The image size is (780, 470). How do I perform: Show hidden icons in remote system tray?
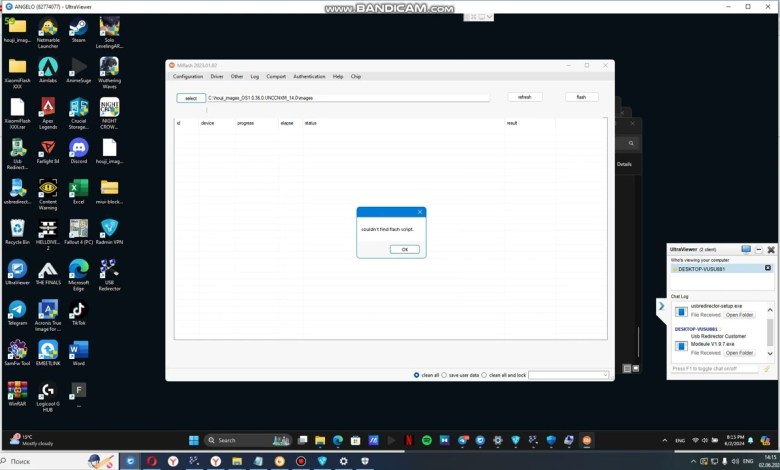tap(665, 440)
